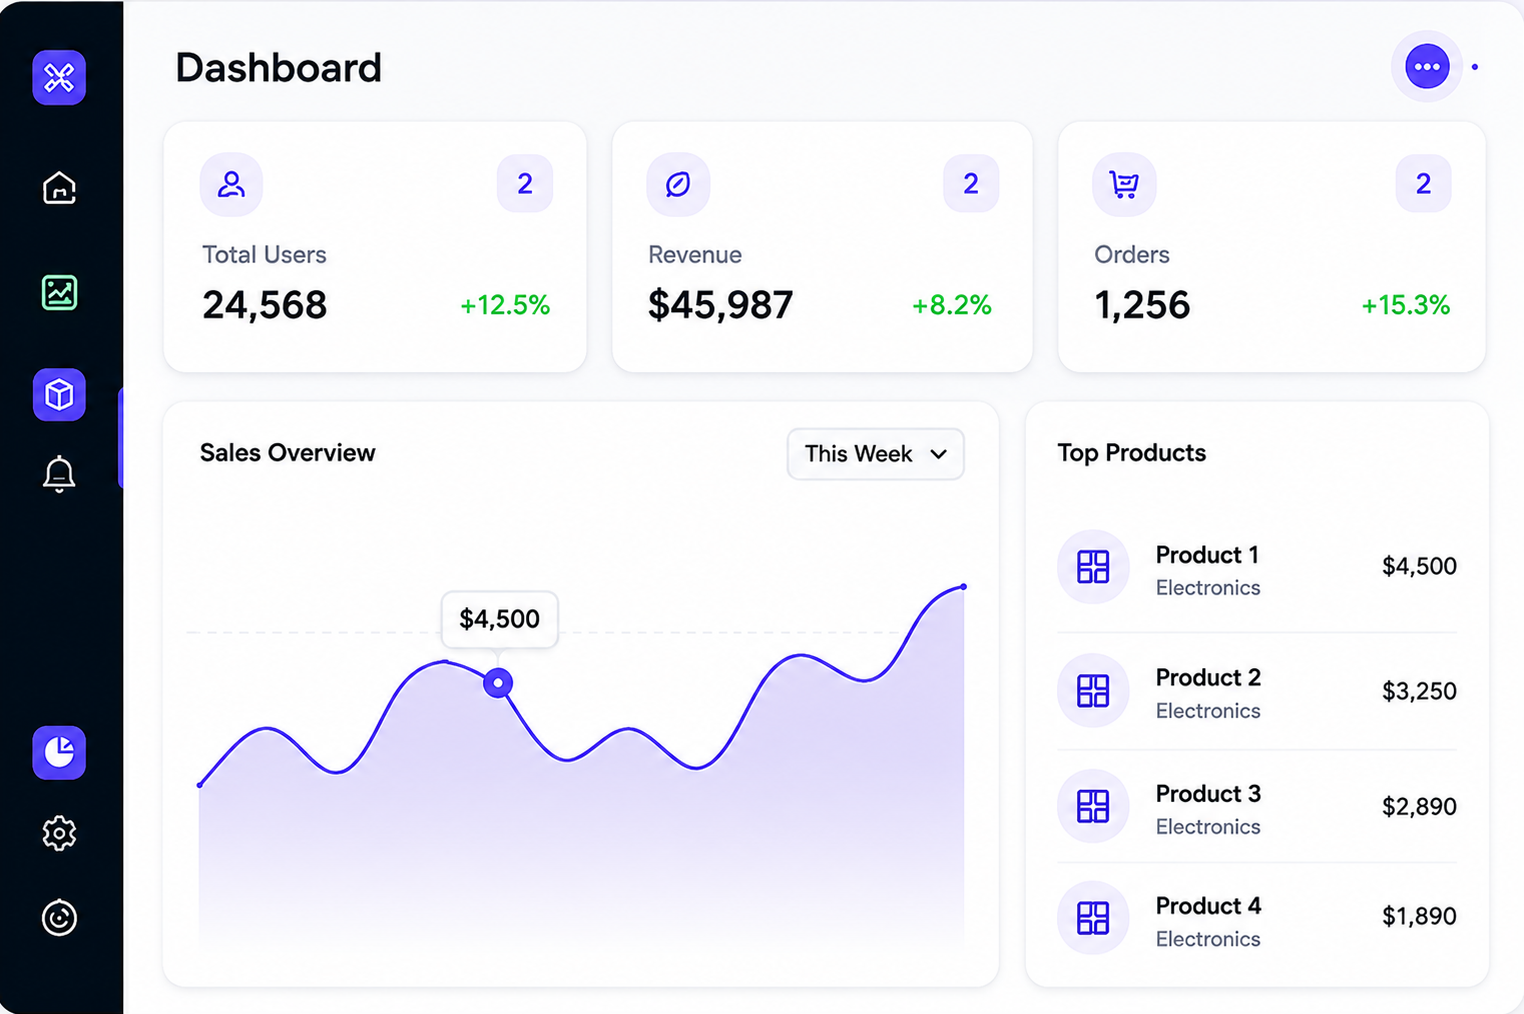1524x1014 pixels.
Task: Click the Total Users label
Action: tap(264, 255)
